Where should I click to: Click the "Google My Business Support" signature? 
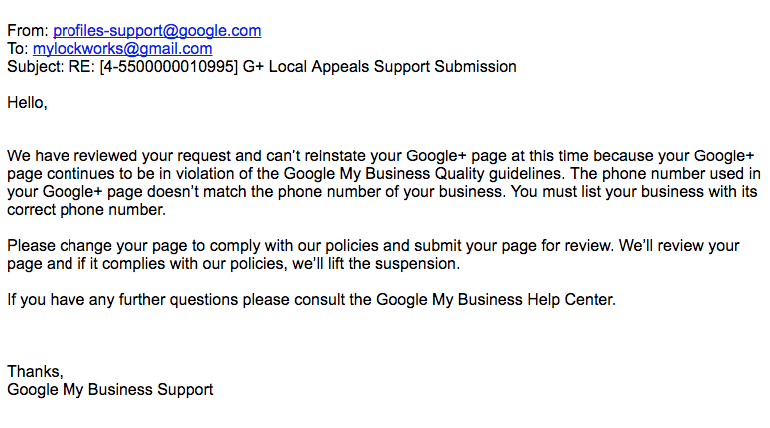click(x=110, y=389)
